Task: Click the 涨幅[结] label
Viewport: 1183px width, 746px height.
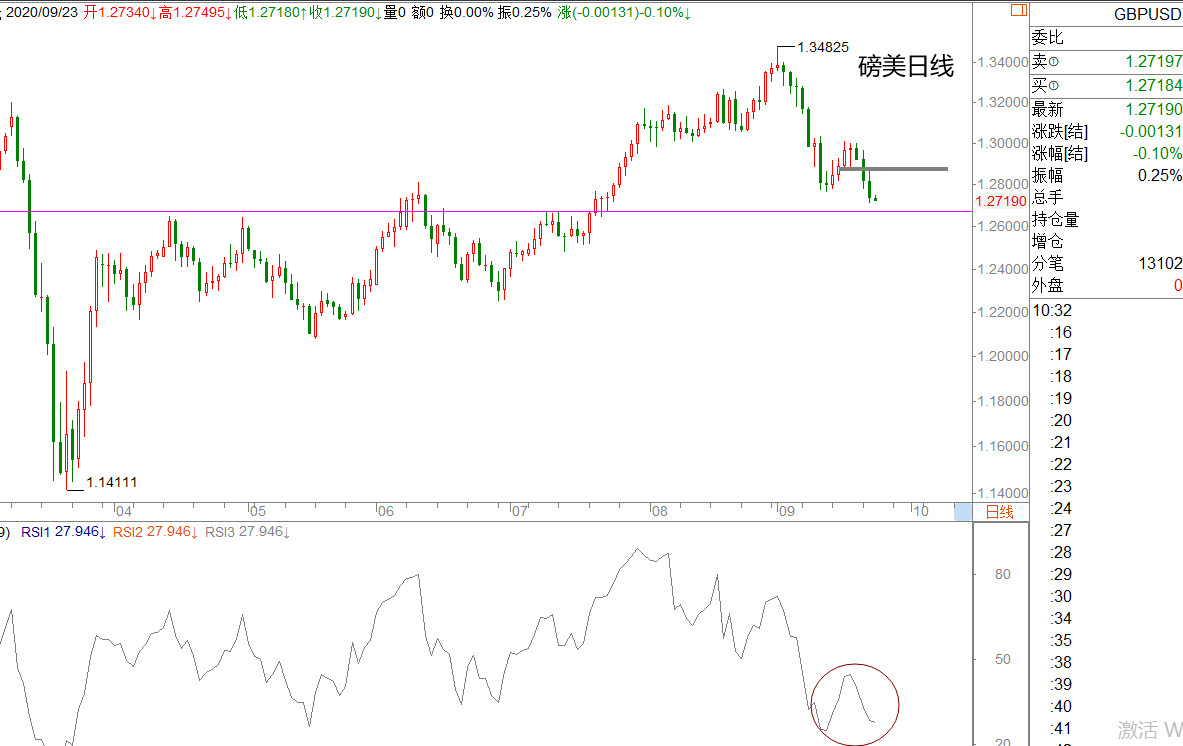Action: click(1059, 153)
